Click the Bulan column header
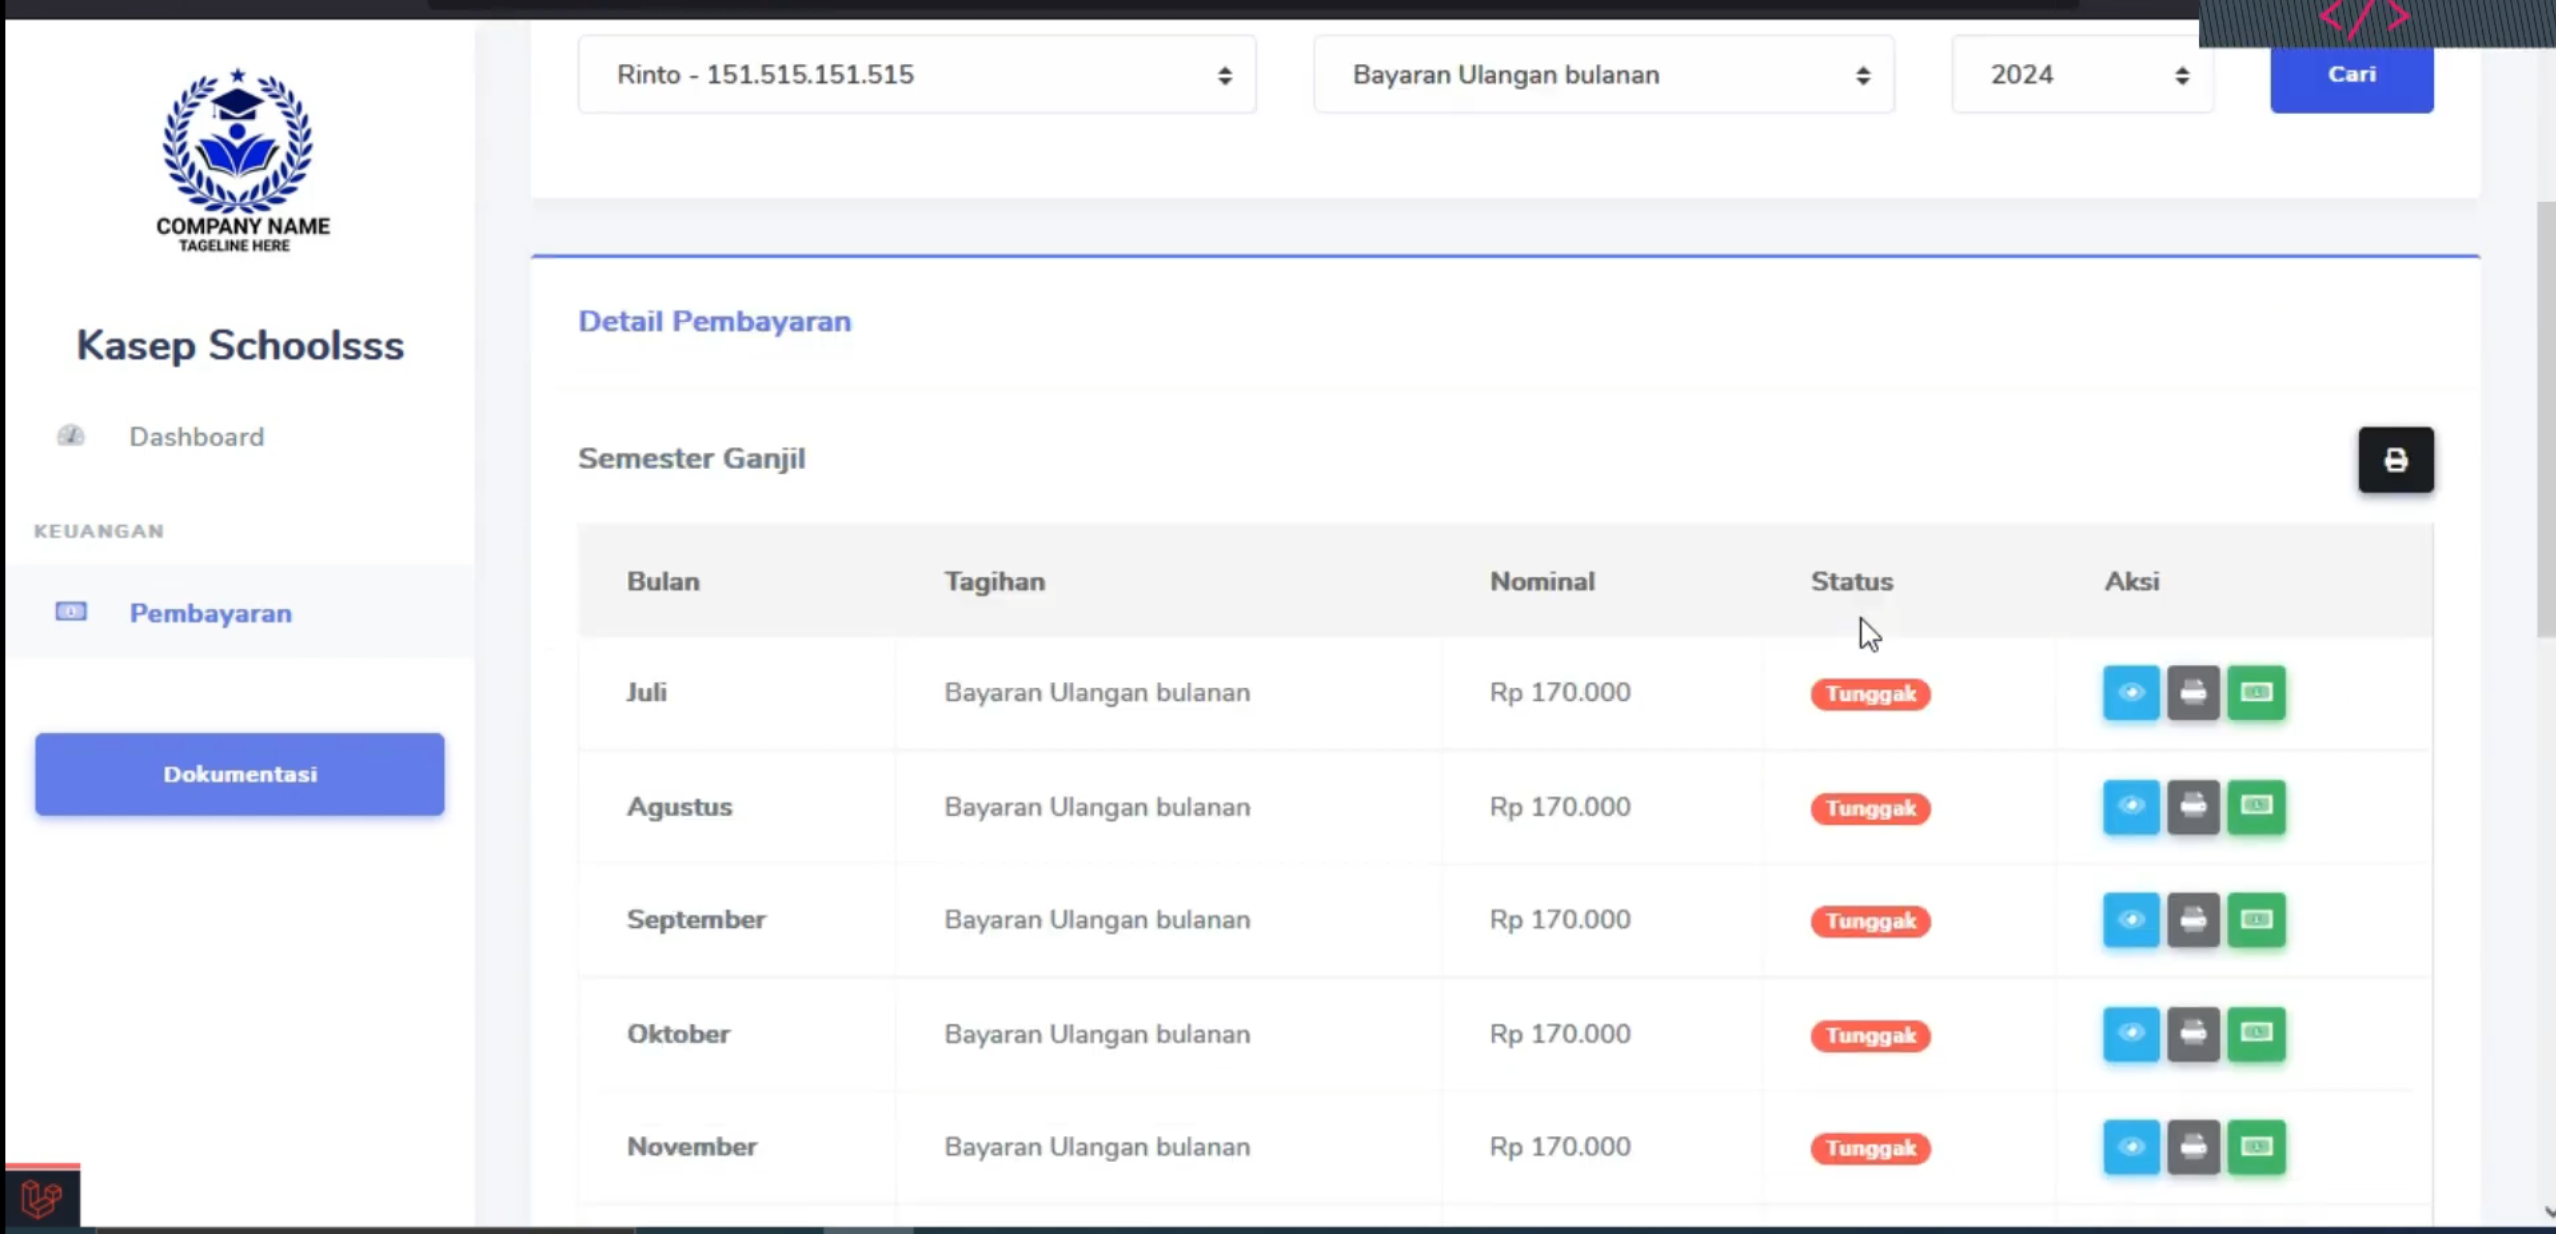Image resolution: width=2556 pixels, height=1234 pixels. (663, 581)
